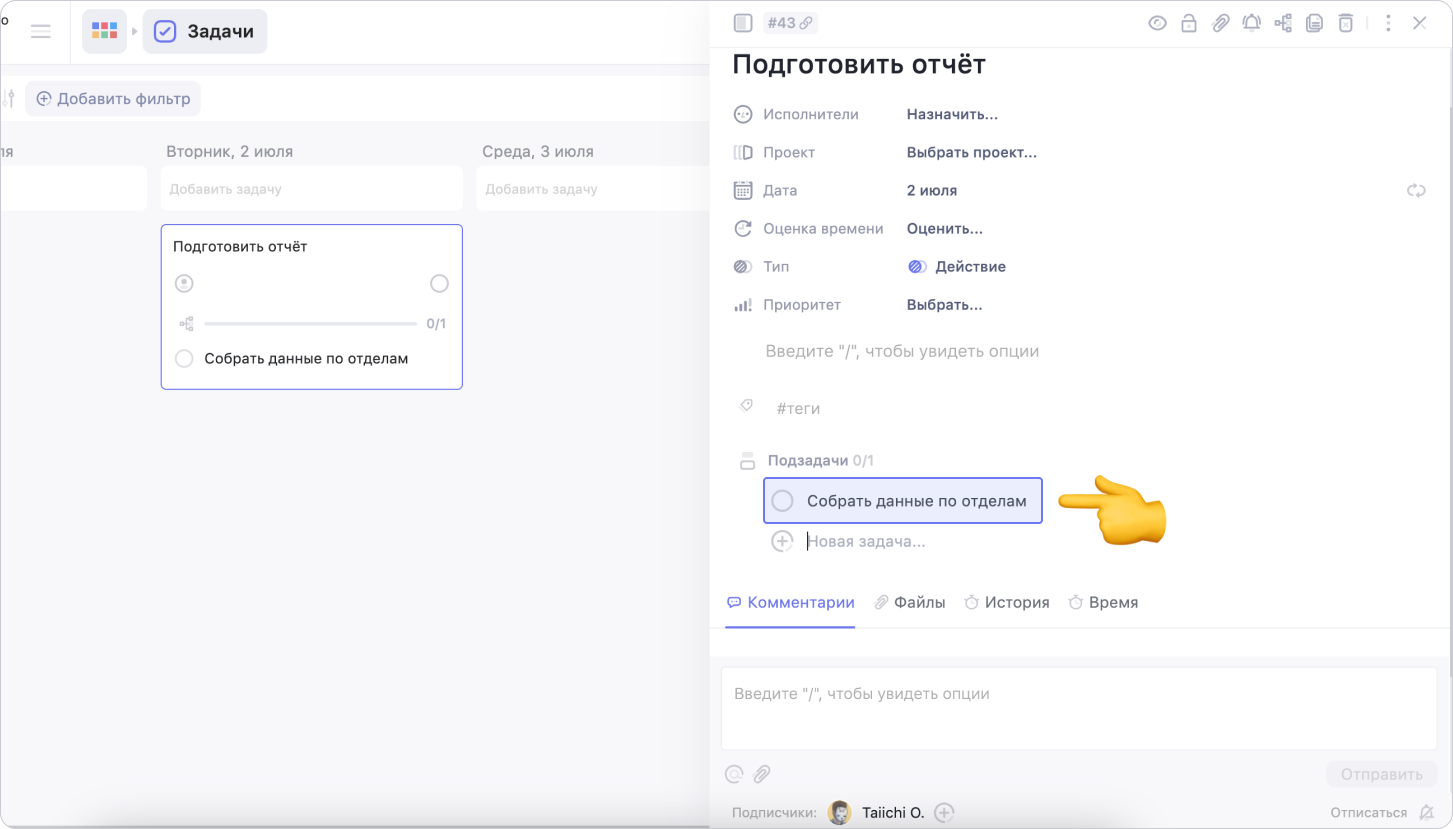Open the 'Назначить...' assignee picker

point(952,115)
